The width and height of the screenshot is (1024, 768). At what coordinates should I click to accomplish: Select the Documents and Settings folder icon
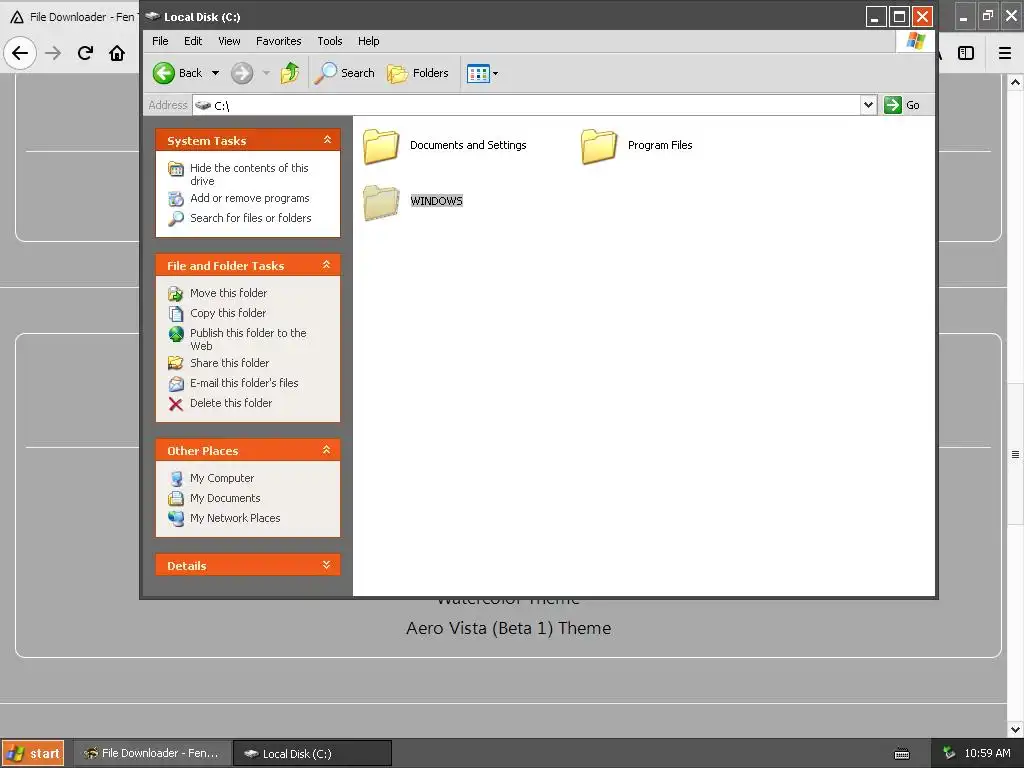[381, 146]
